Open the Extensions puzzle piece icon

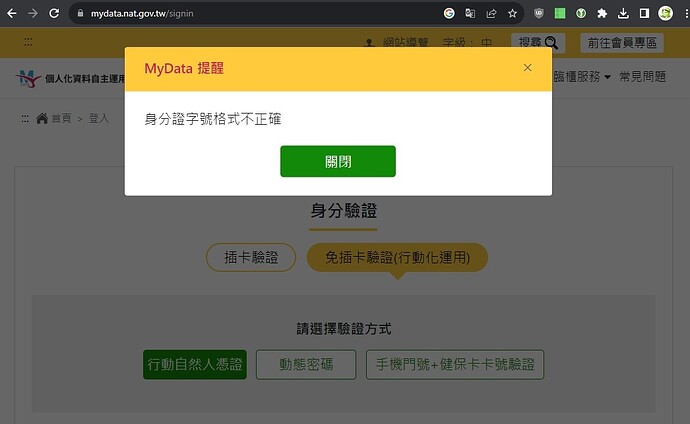coord(602,14)
